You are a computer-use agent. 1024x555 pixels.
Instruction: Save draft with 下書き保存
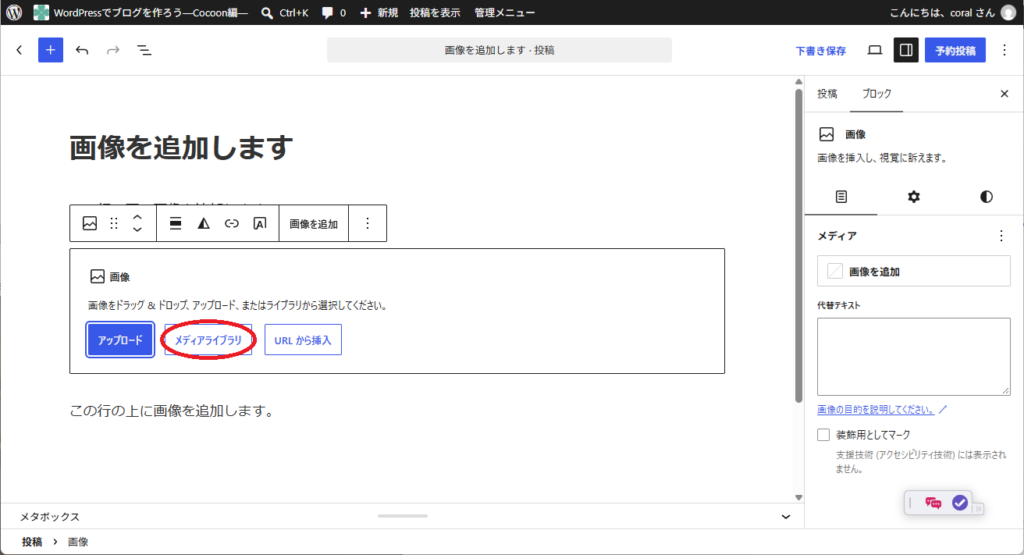(x=820, y=50)
